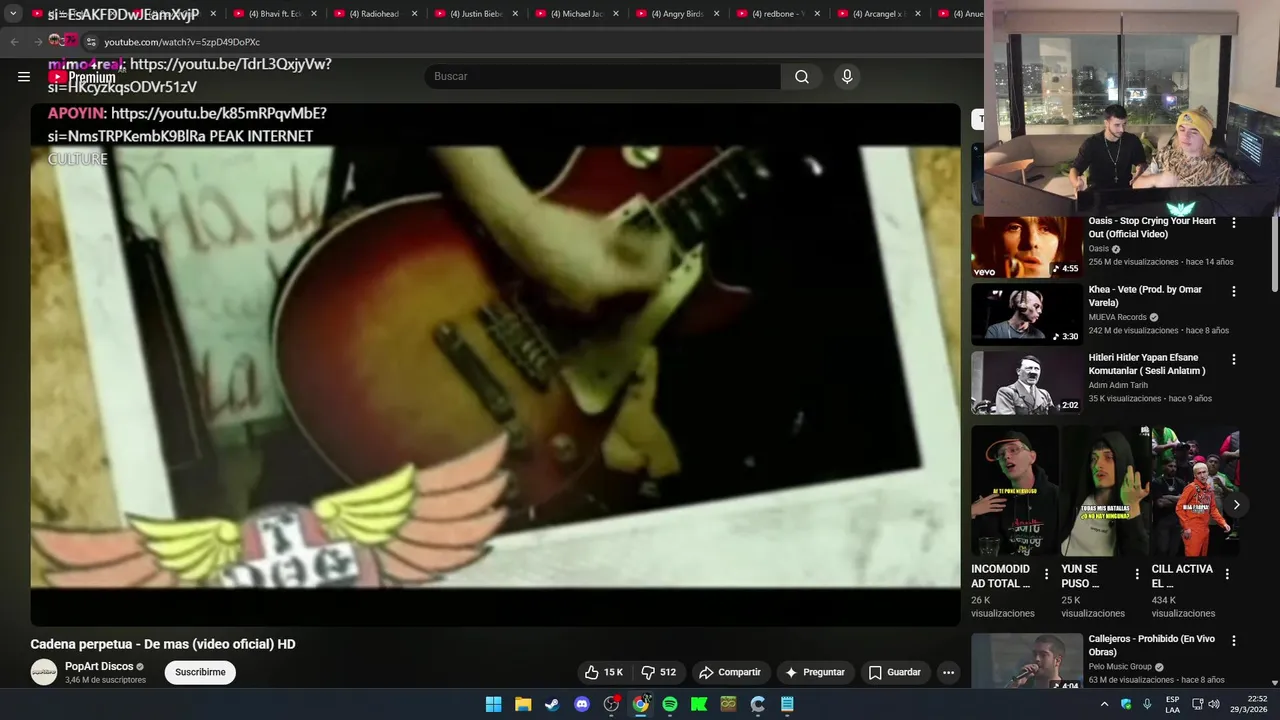Viewport: 1280px width, 720px height.
Task: Open volume control in system tray
Action: (1214, 704)
